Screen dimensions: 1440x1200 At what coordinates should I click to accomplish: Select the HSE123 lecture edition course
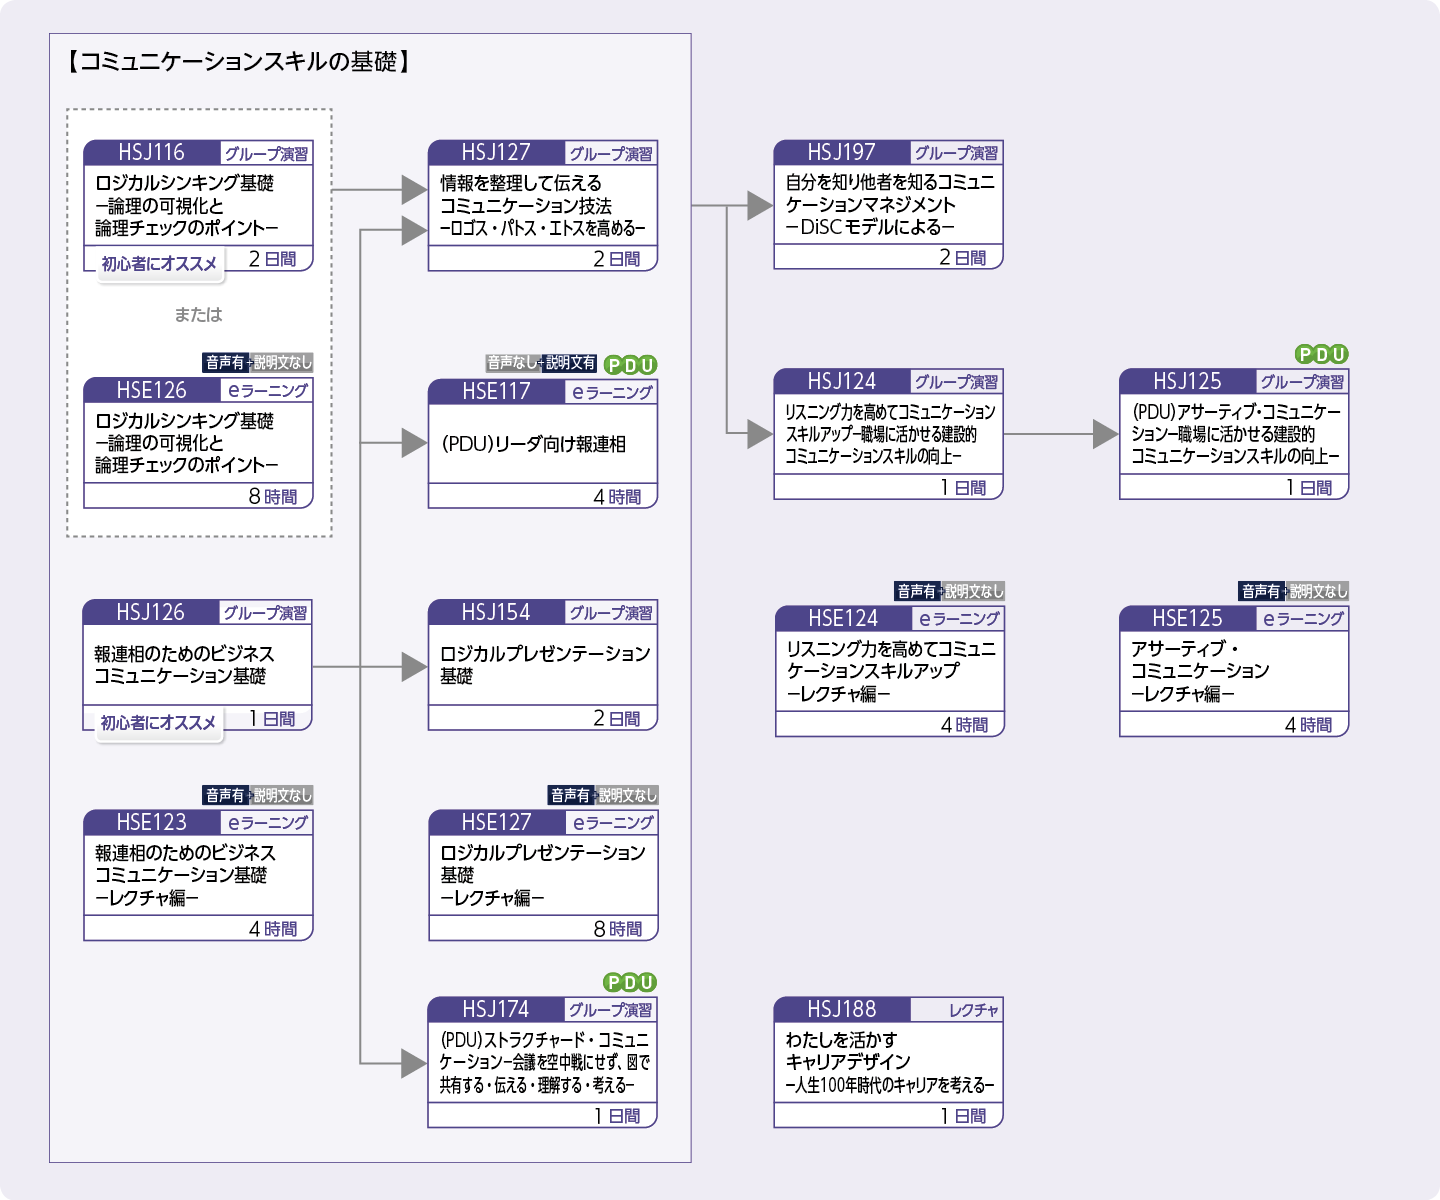[198, 875]
